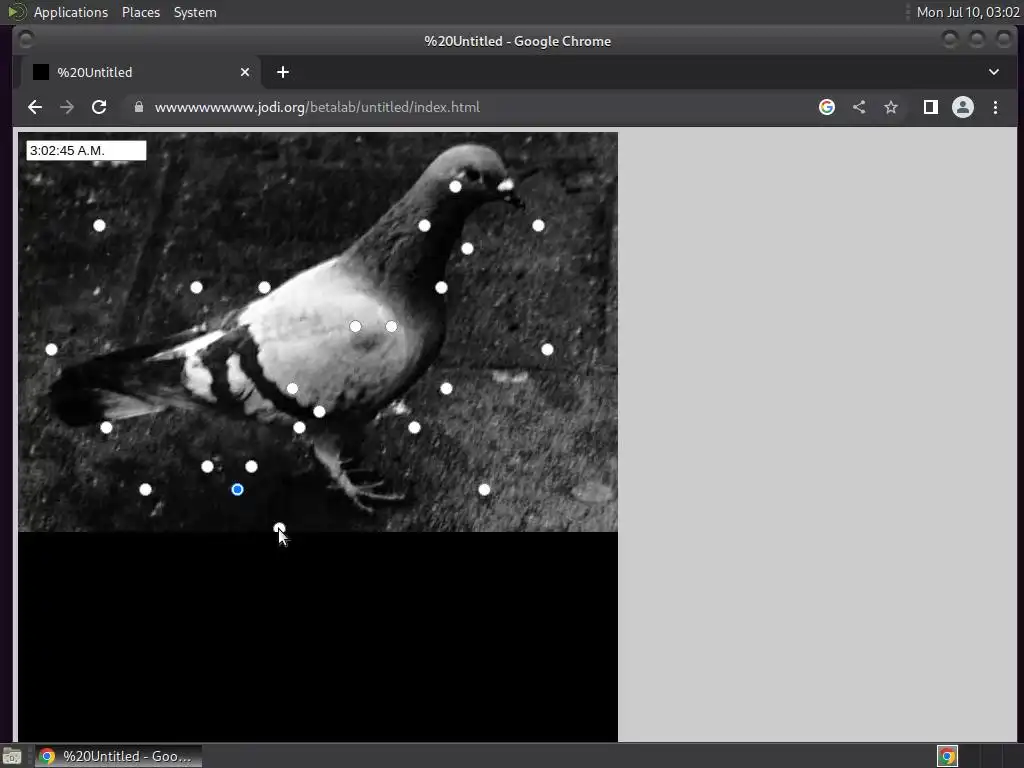1024x768 pixels.
Task: Open the tab search dropdown chevron
Action: pos(994,72)
